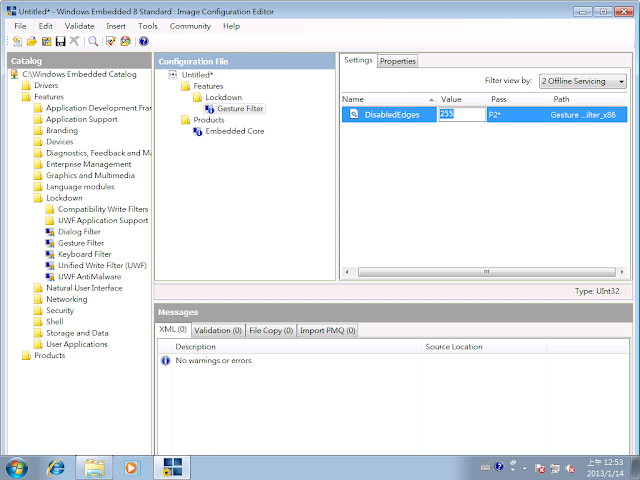Switch to the File Copy (0) tab
640x480 pixels.
coord(271,330)
